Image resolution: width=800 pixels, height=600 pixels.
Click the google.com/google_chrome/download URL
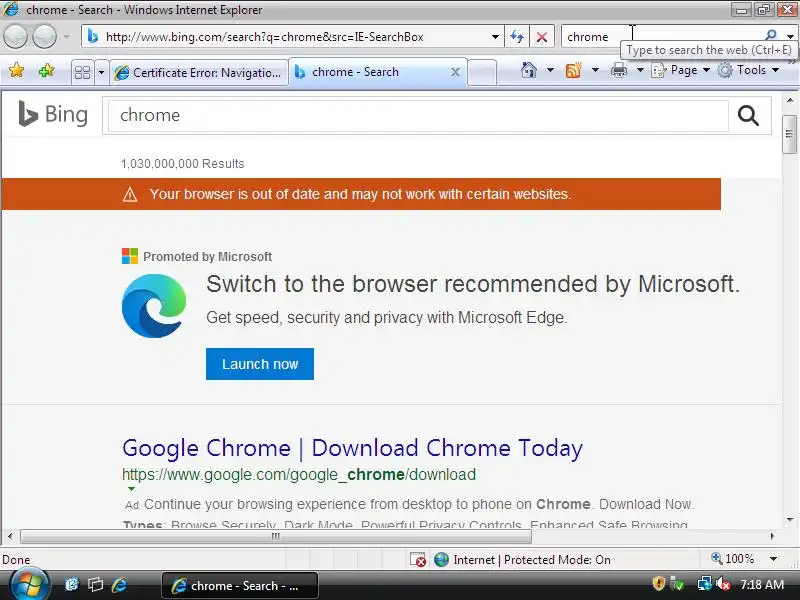pos(299,474)
